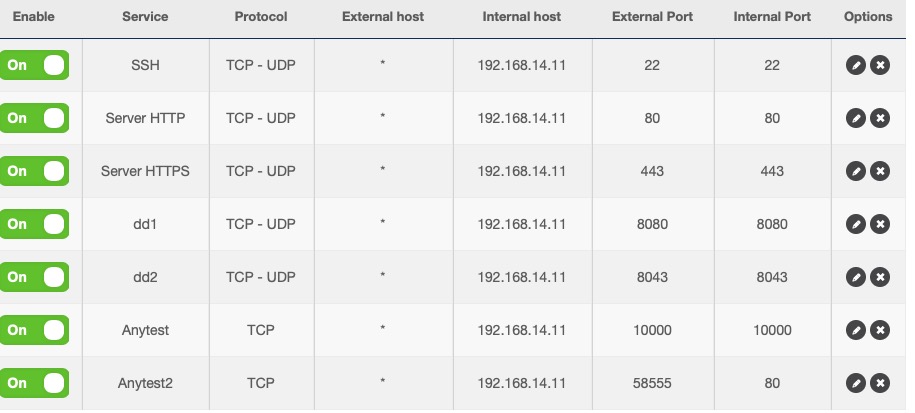Image resolution: width=915 pixels, height=413 pixels.
Task: Select the Anytest row internal host cell
Action: pos(522,330)
